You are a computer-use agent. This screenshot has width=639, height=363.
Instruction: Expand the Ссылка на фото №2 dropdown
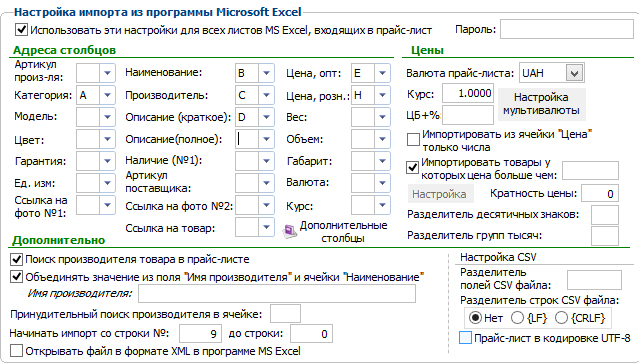point(266,205)
